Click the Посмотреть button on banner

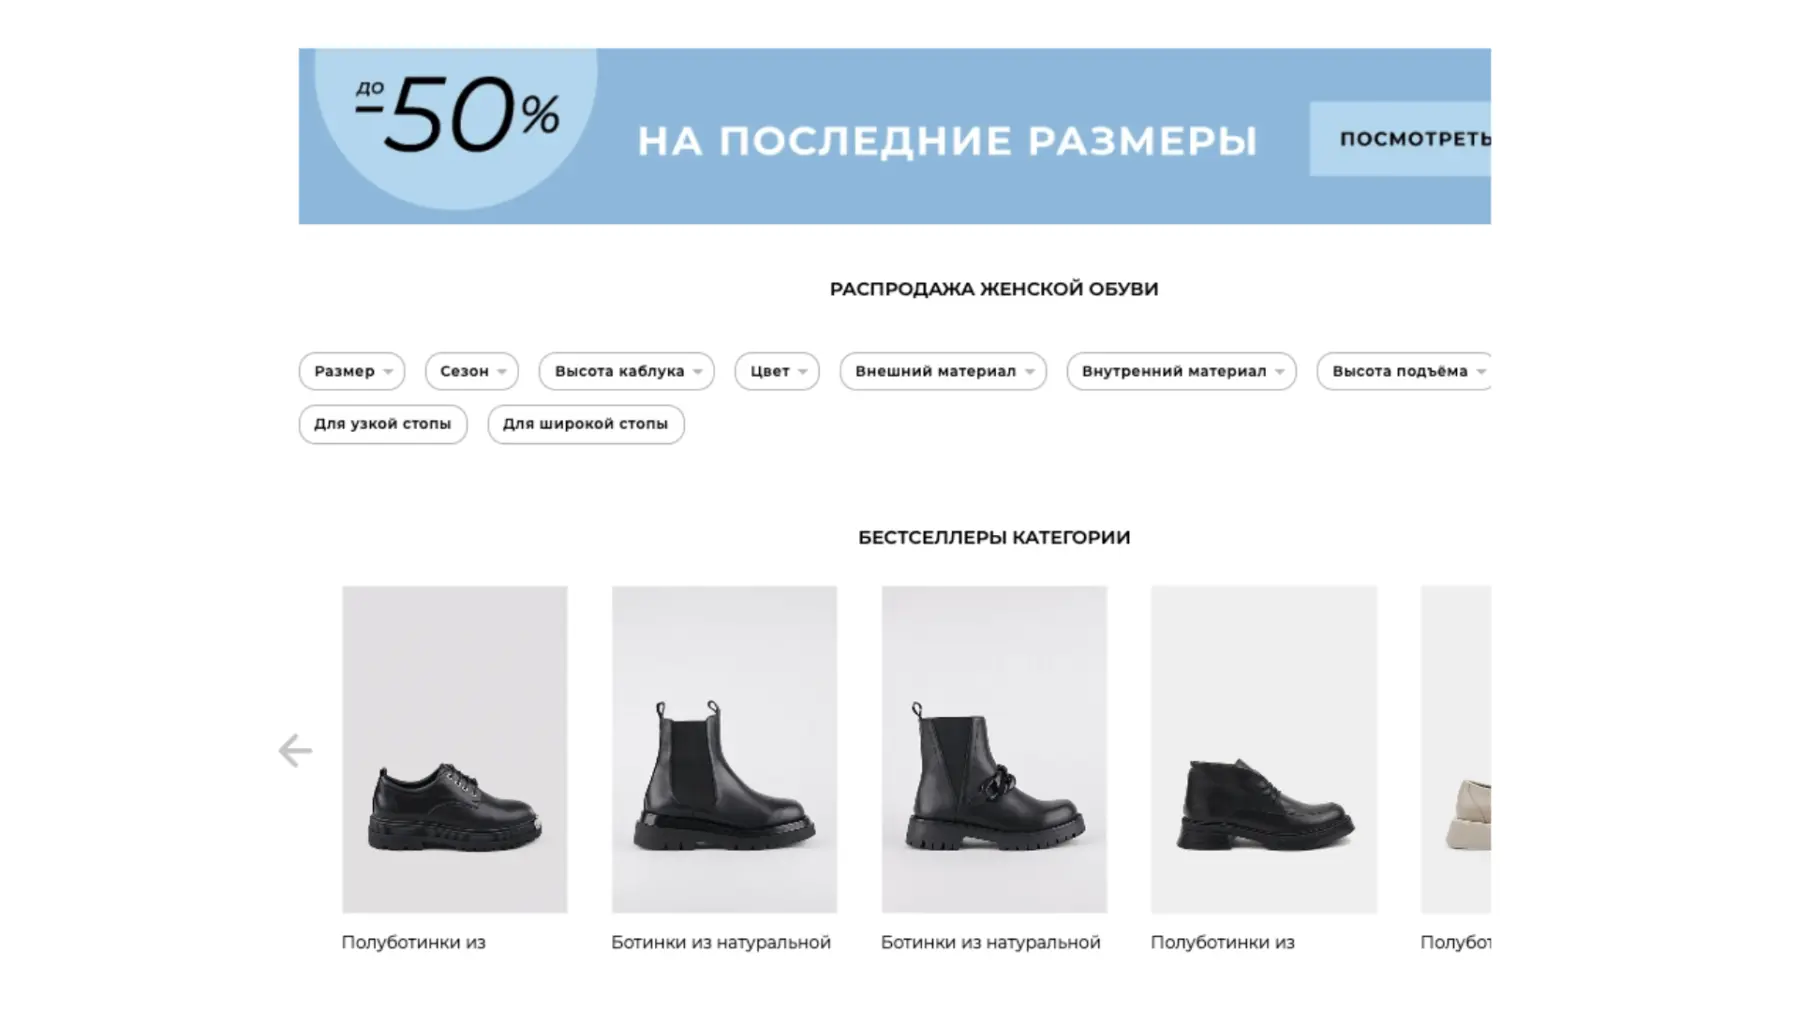1400,139
